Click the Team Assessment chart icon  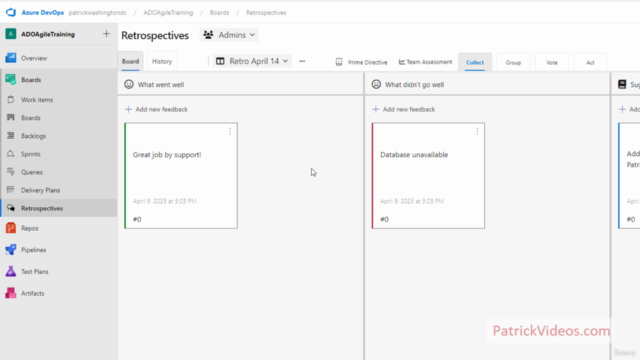pos(402,62)
